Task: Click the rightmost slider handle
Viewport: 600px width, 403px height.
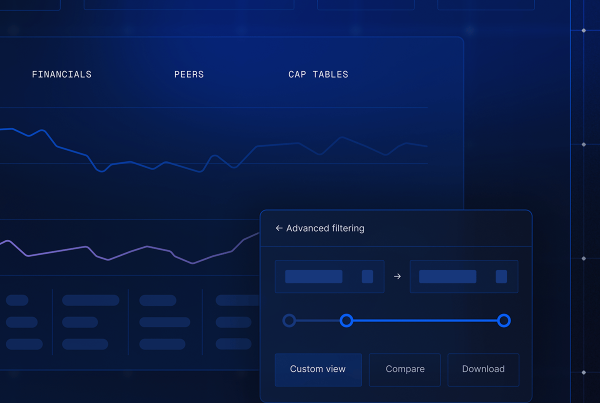Action: [504, 320]
